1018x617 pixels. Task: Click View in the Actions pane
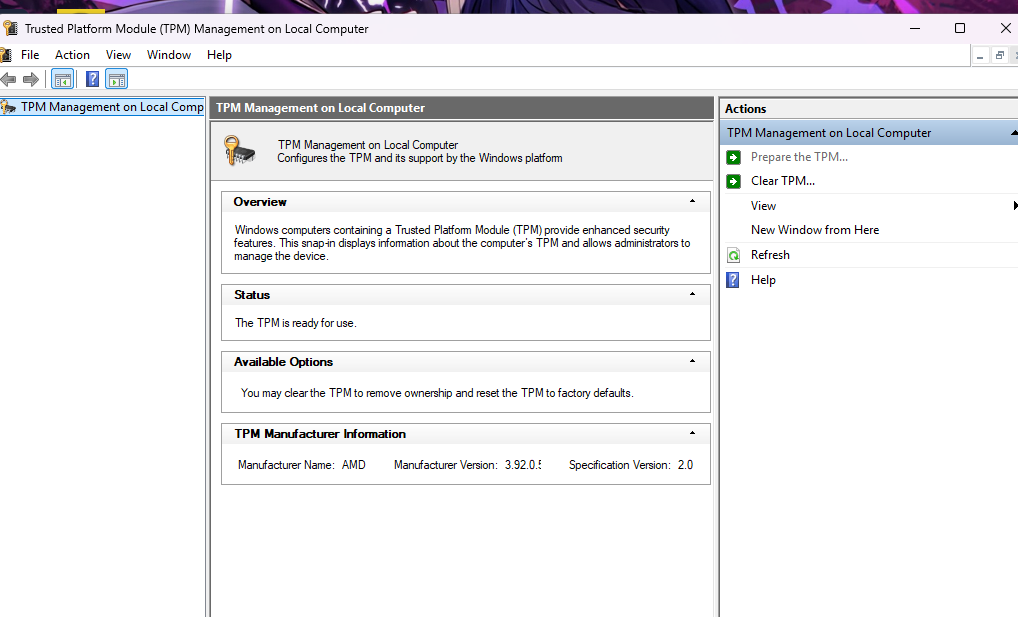pyautogui.click(x=763, y=206)
